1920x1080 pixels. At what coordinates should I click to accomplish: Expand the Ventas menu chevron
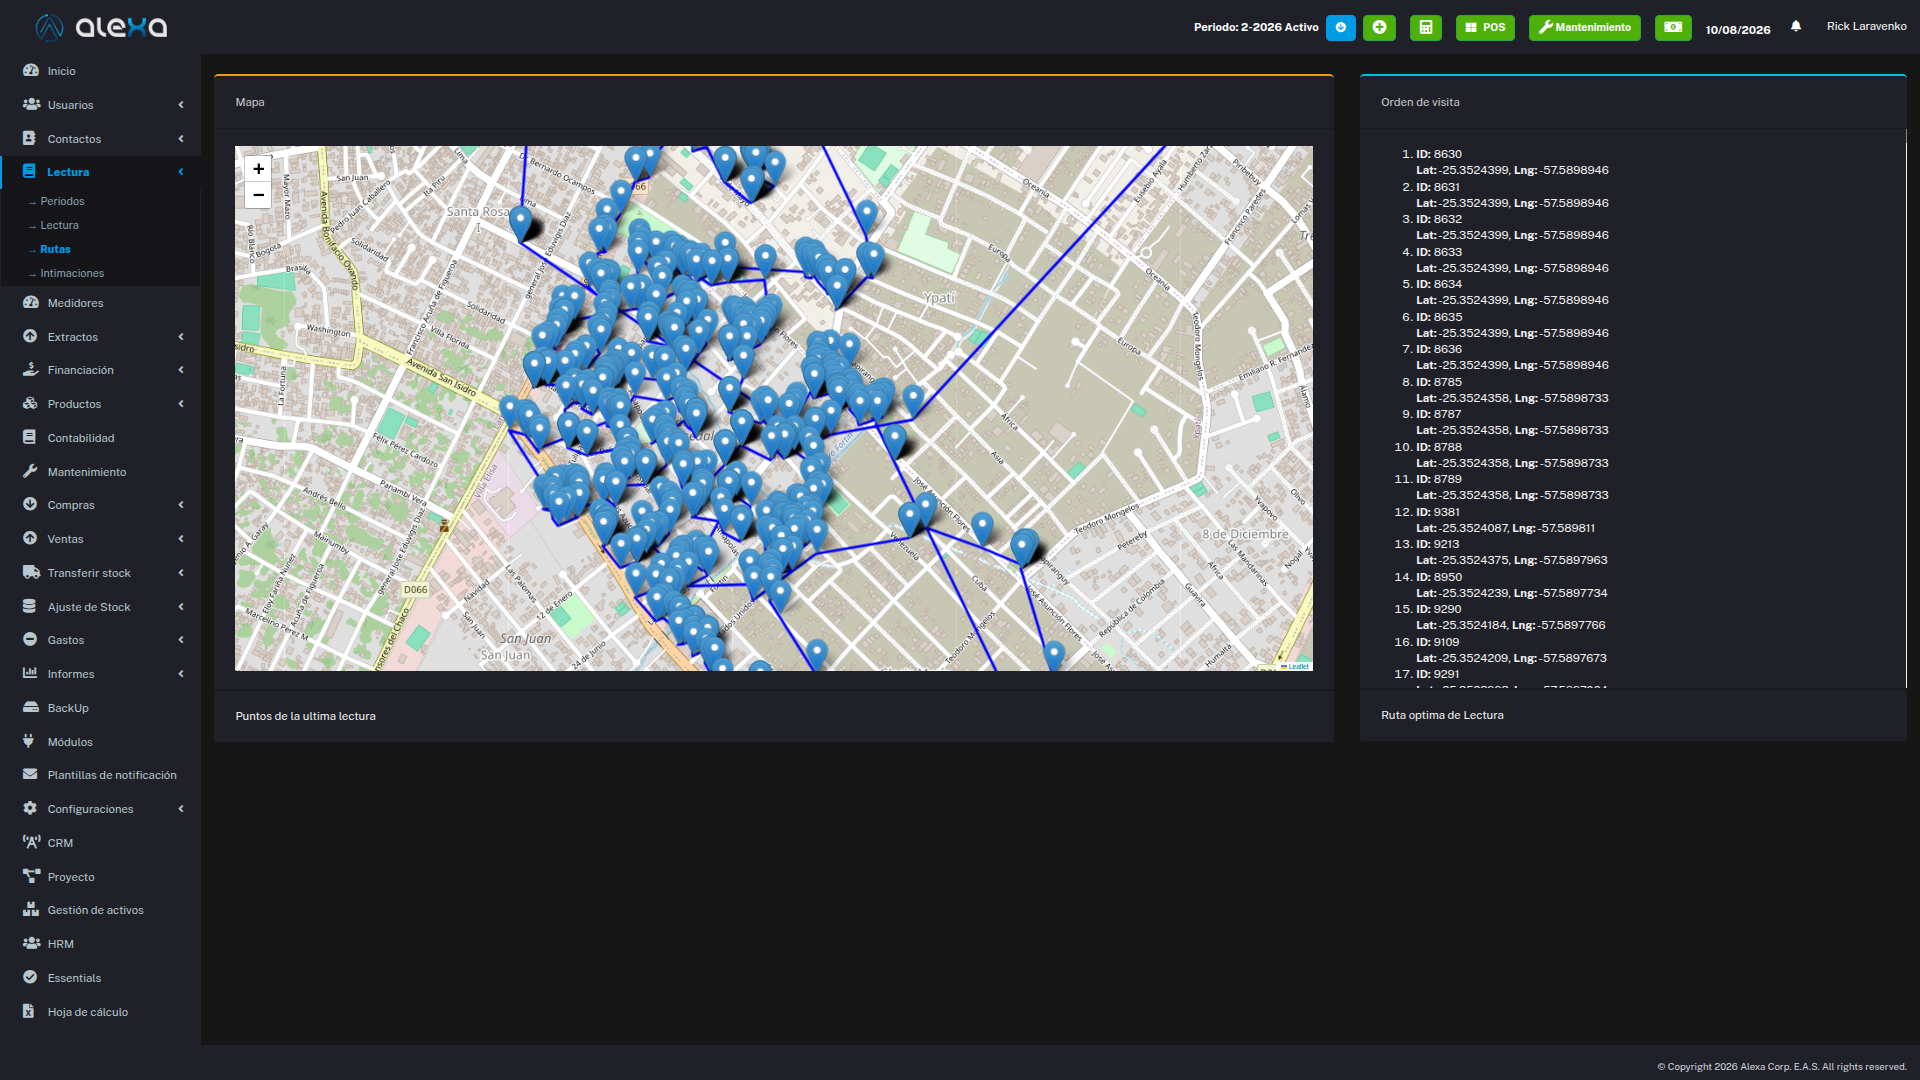pyautogui.click(x=181, y=539)
